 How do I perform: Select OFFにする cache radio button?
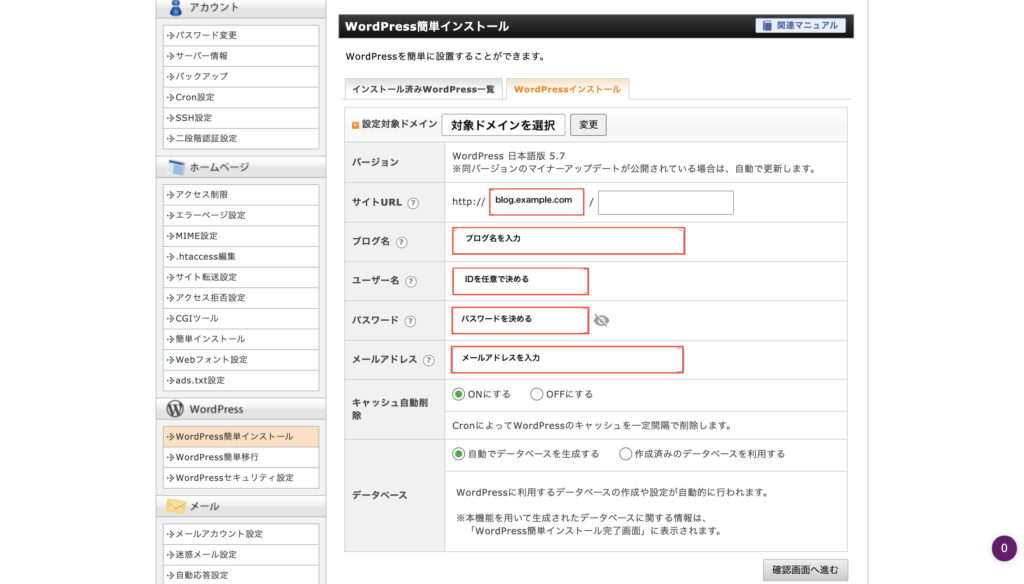click(536, 394)
